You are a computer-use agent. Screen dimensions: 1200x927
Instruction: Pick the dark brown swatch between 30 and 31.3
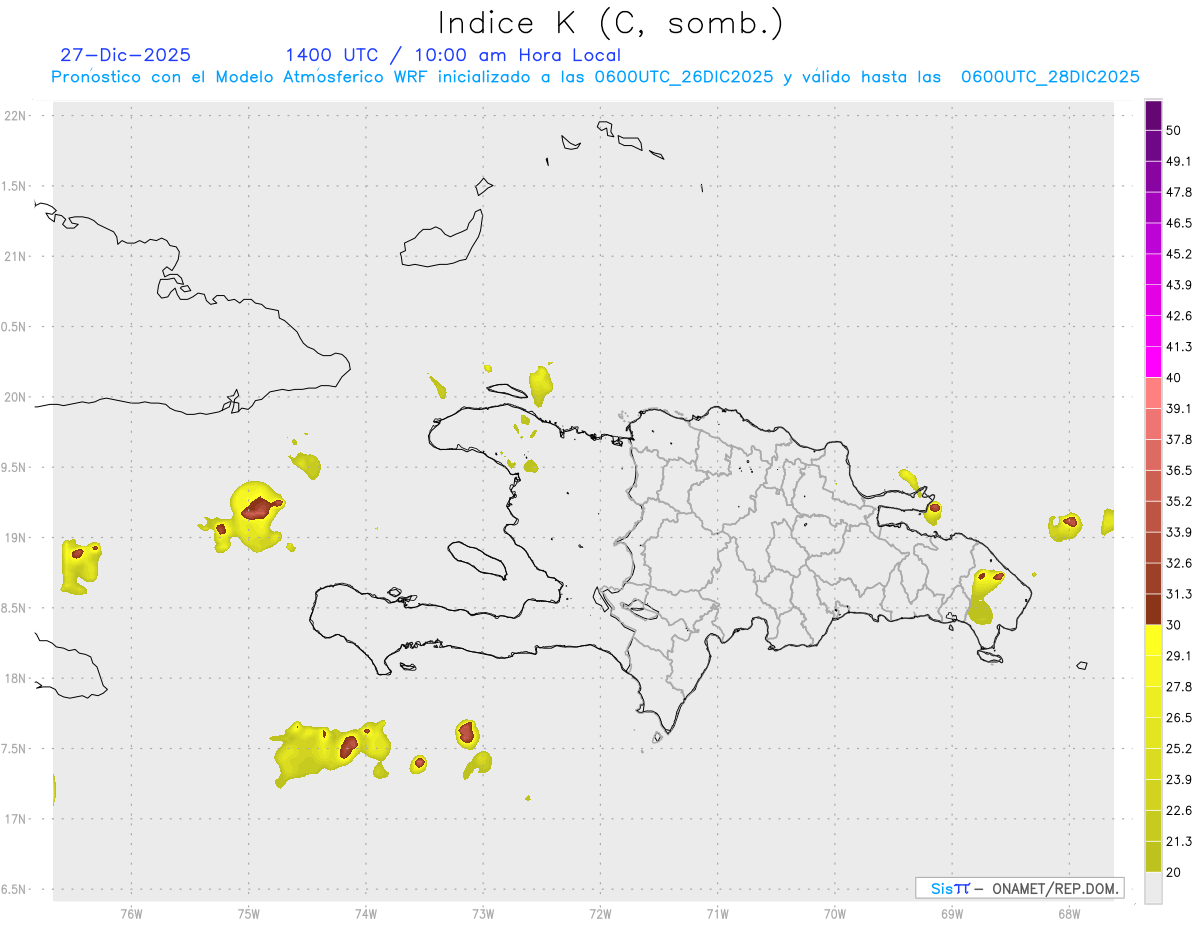[1153, 609]
